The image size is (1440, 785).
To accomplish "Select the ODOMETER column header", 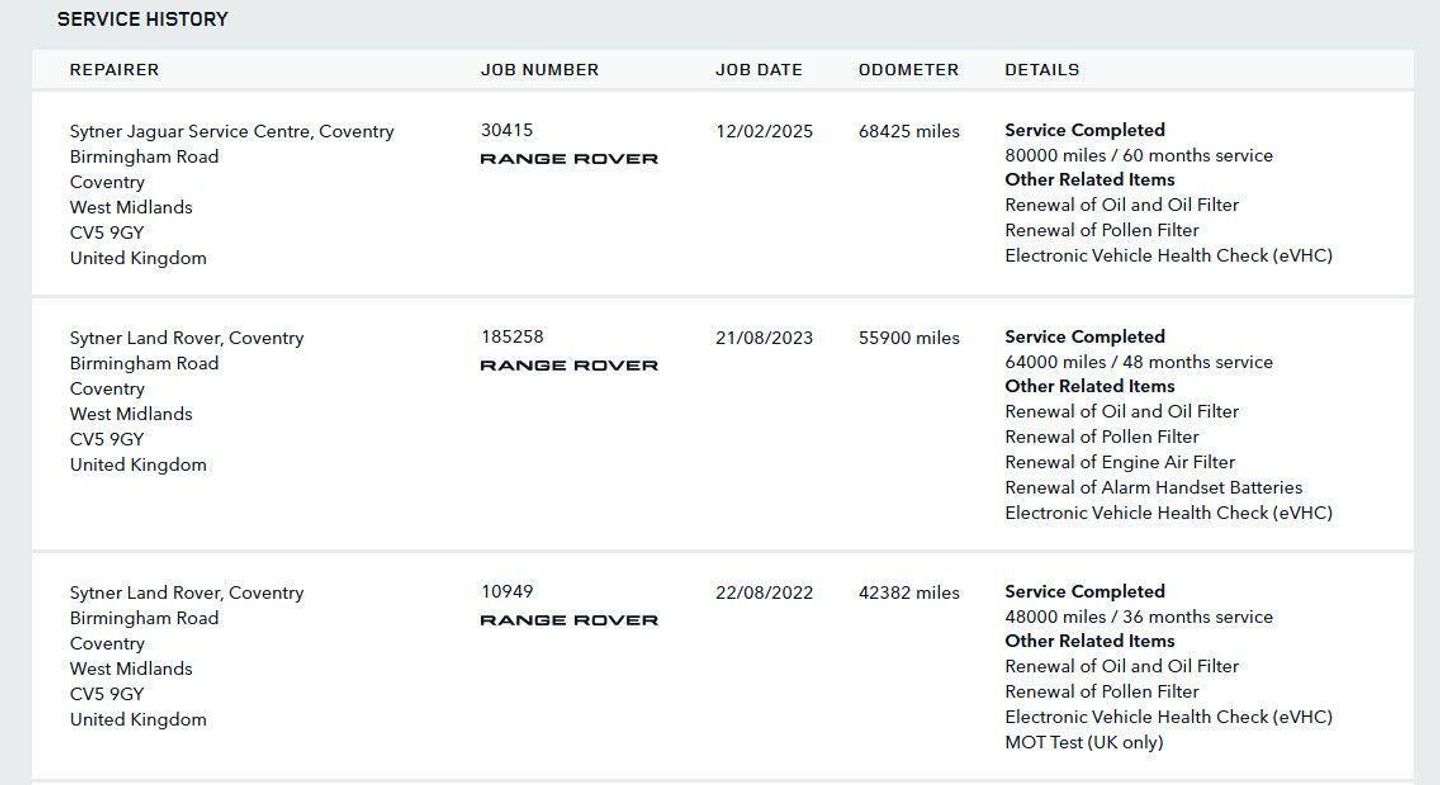I will click(908, 70).
